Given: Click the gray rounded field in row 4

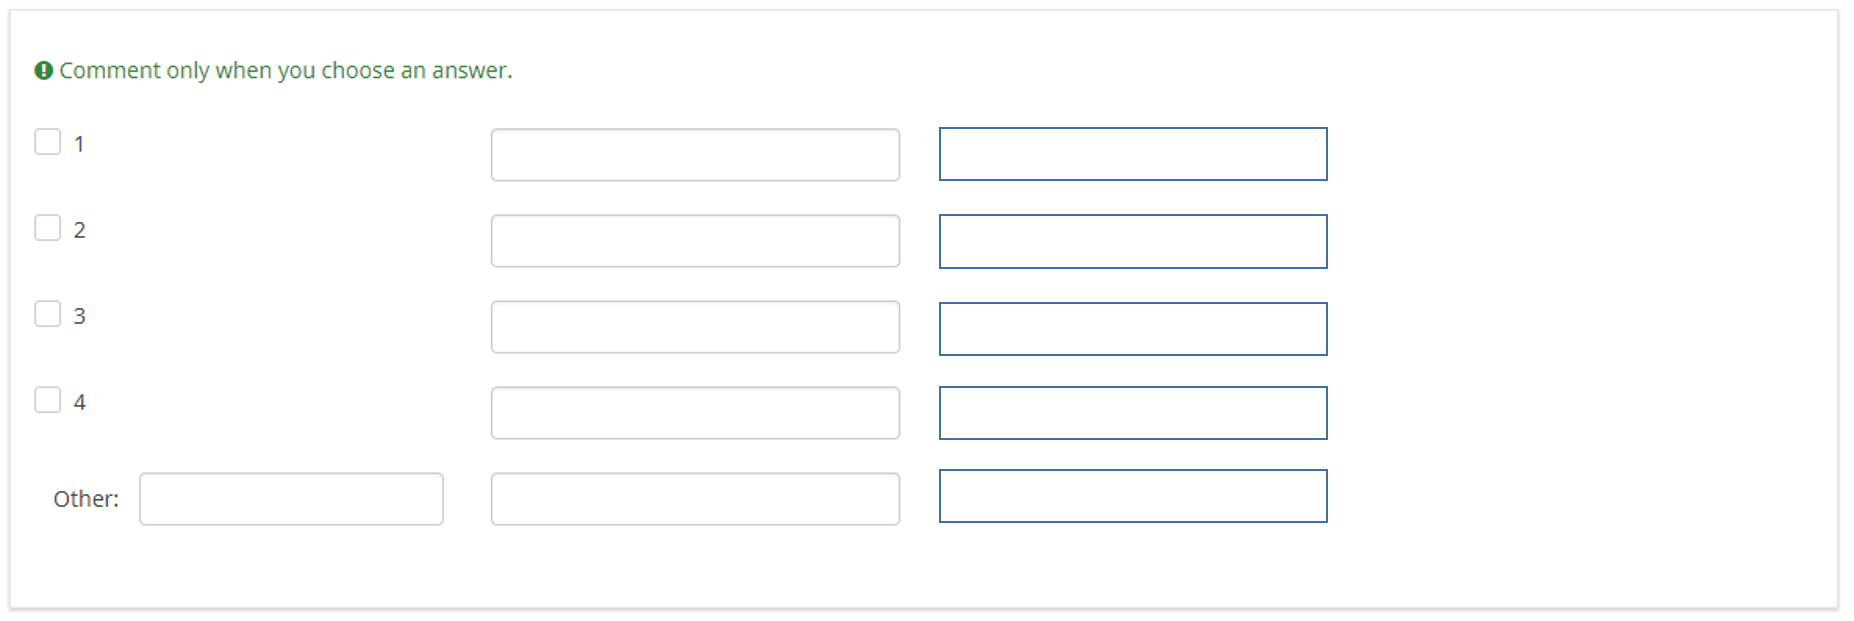Looking at the screenshot, I should pos(695,413).
